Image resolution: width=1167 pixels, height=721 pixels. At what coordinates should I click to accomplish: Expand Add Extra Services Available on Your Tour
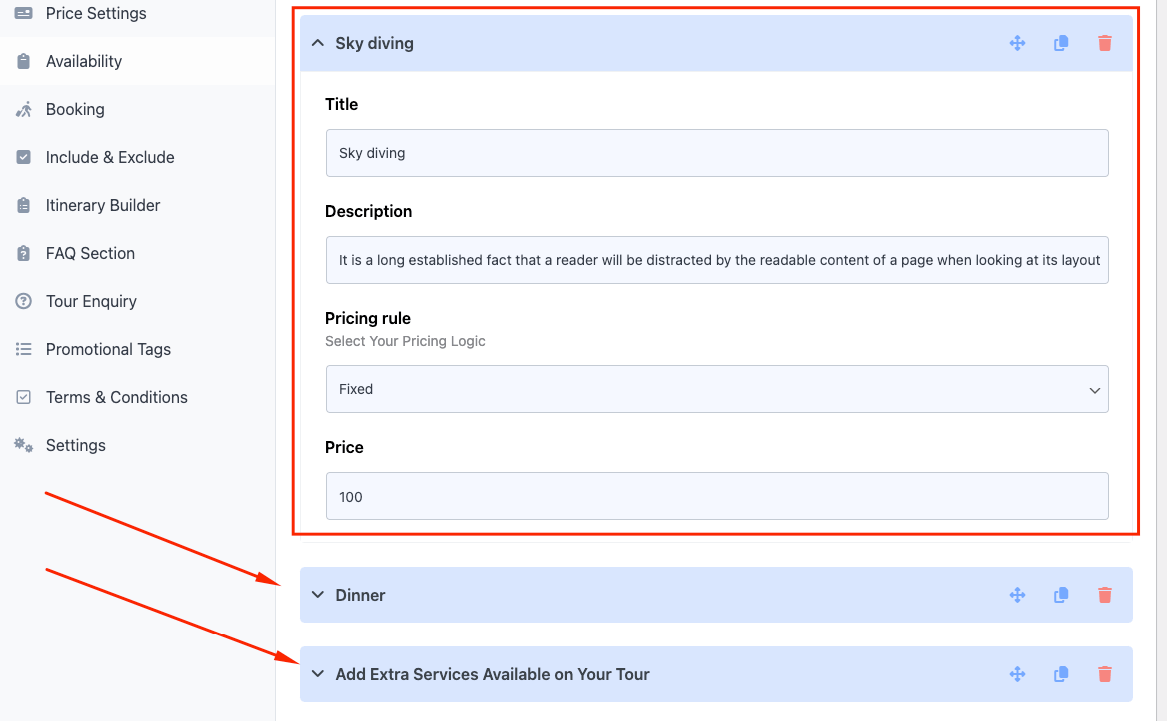click(x=318, y=674)
